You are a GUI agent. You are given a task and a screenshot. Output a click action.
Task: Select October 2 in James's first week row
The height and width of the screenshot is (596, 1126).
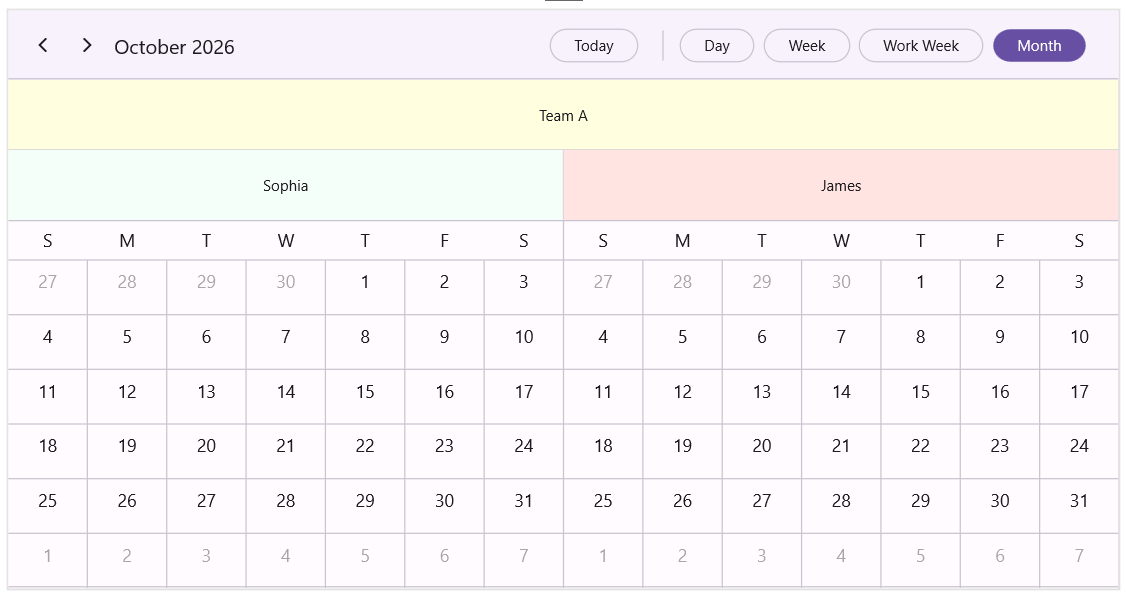click(x=1000, y=287)
